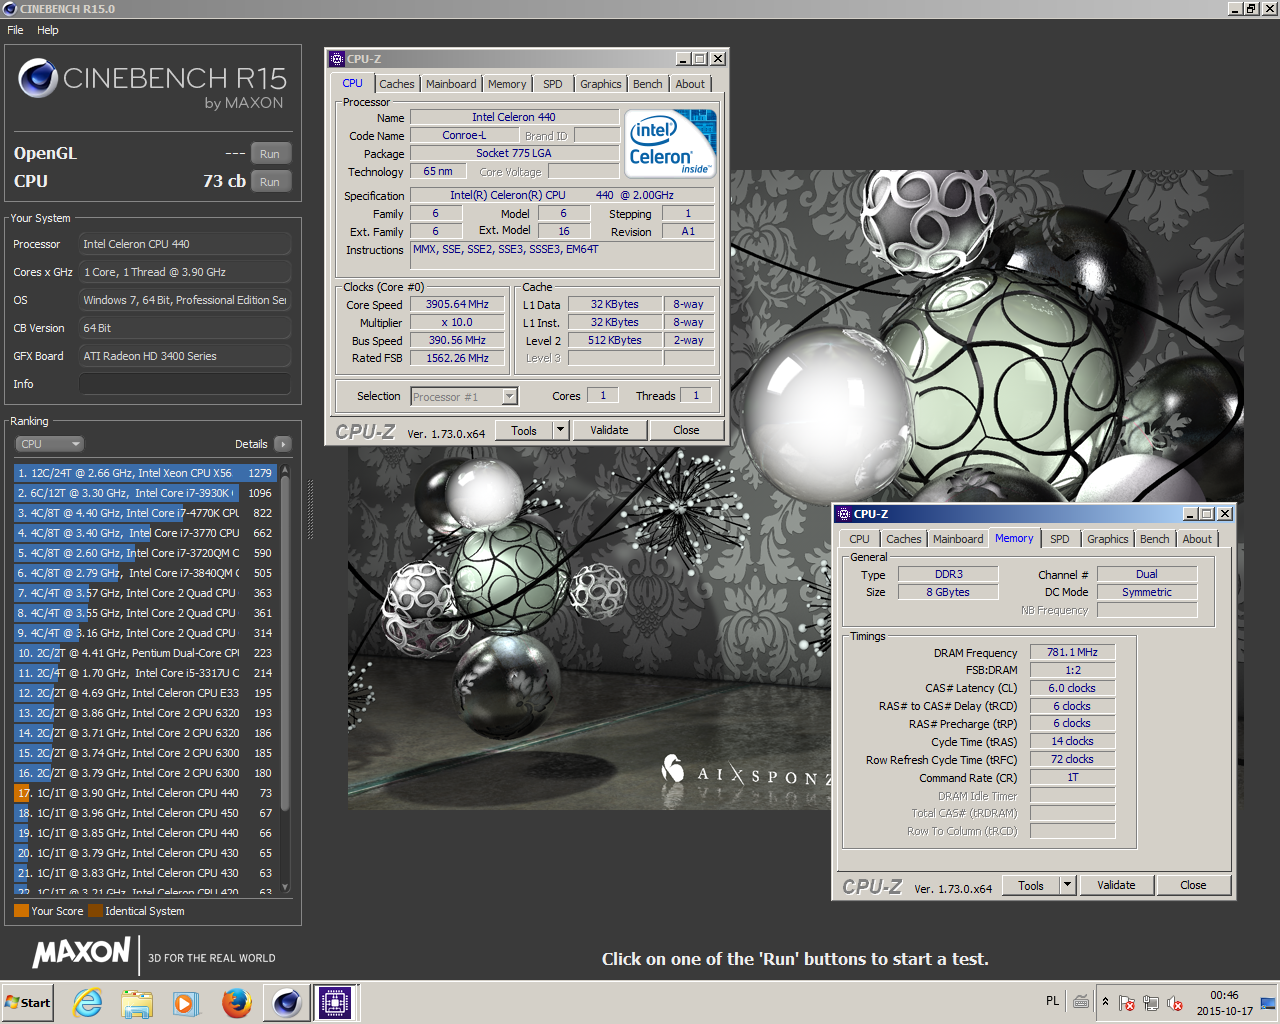The image size is (1280, 1024).
Task: Switch to Mainboard tab in top CPU-Z window
Action: point(451,84)
